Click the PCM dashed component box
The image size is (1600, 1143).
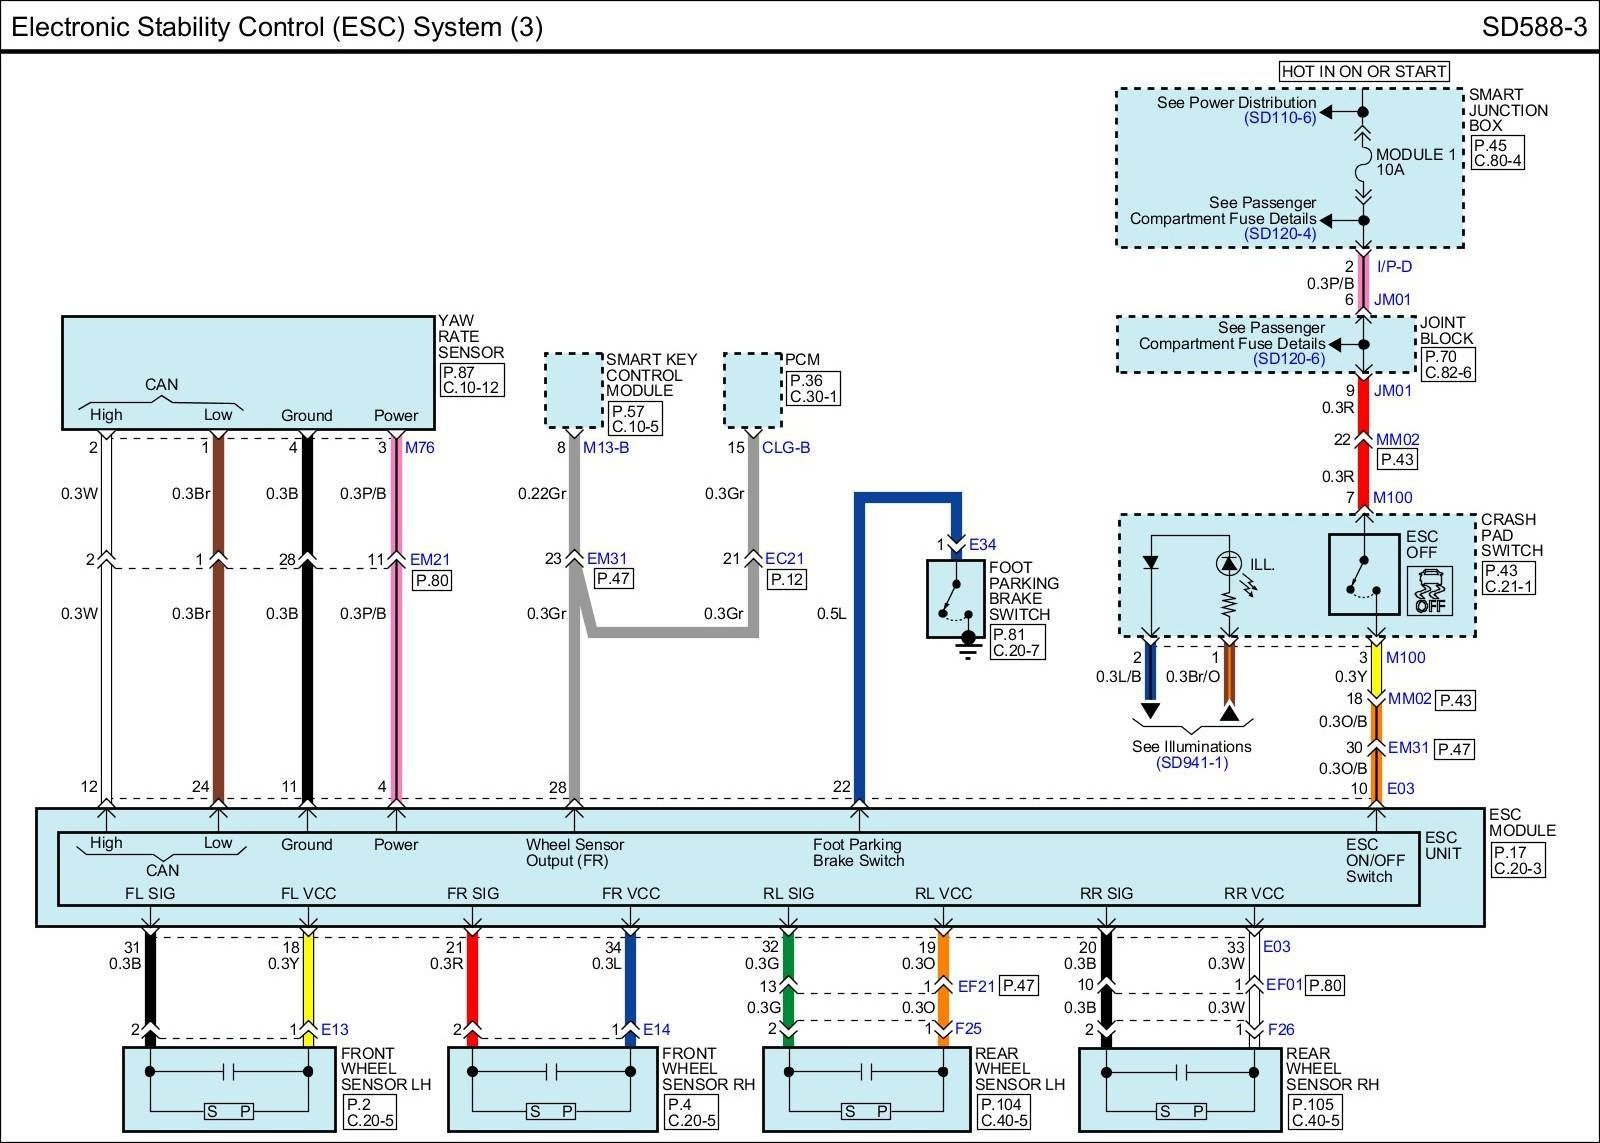click(753, 382)
